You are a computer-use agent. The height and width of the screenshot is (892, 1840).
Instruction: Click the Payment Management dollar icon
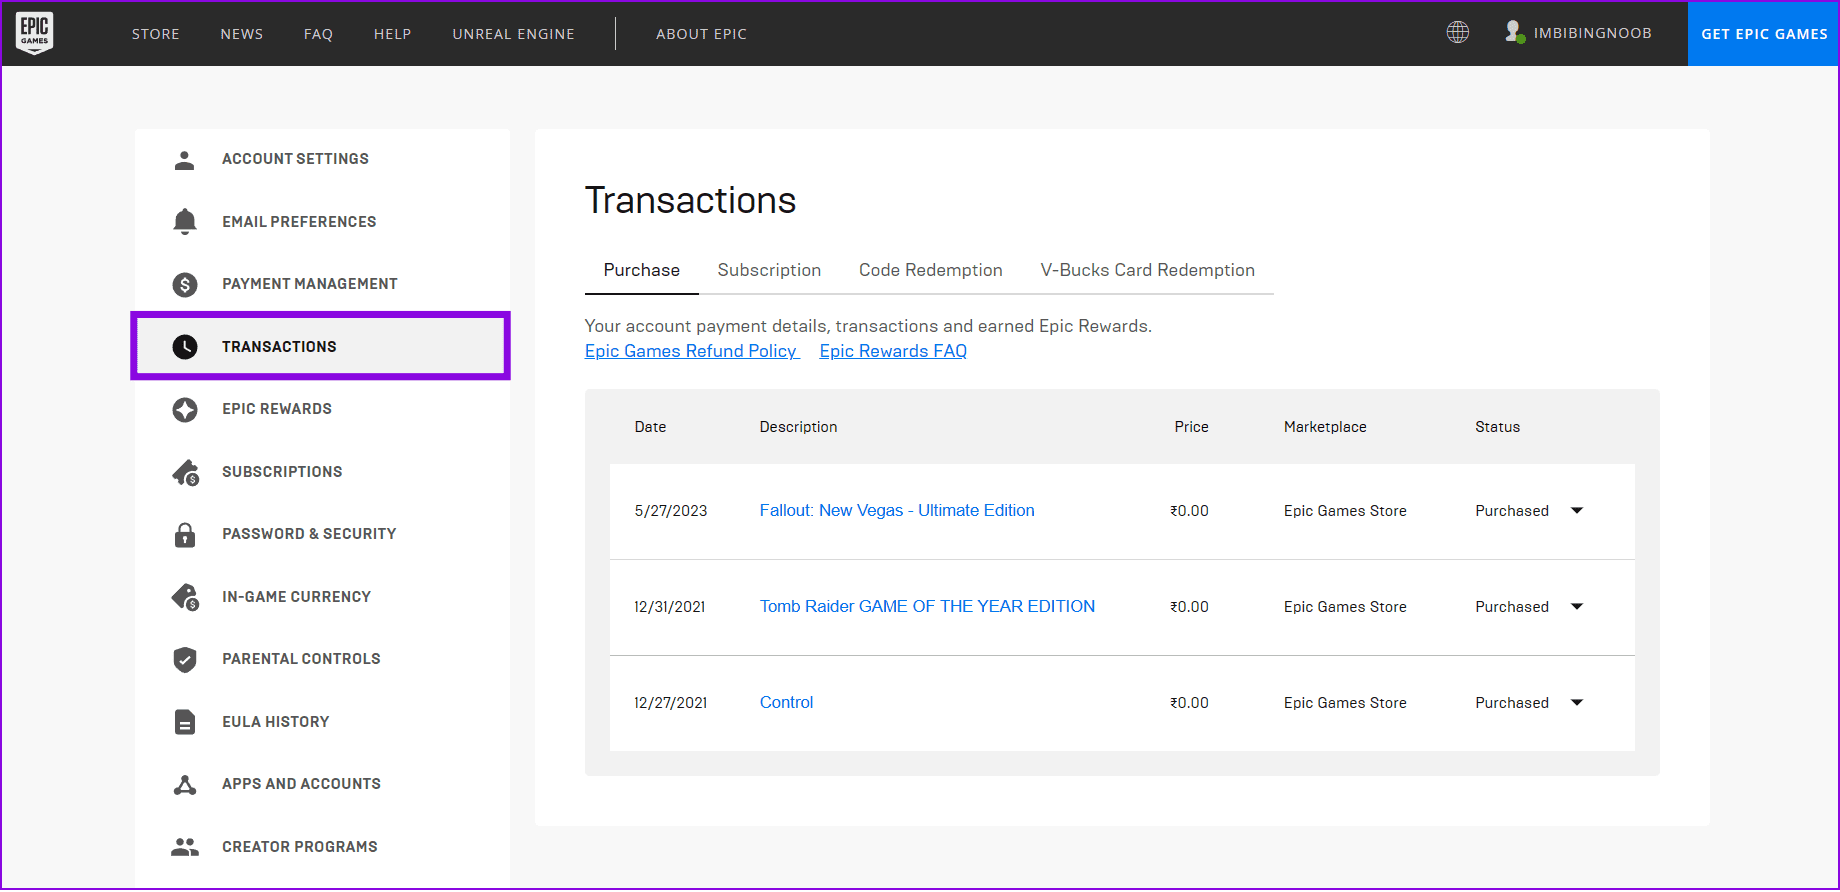click(185, 285)
